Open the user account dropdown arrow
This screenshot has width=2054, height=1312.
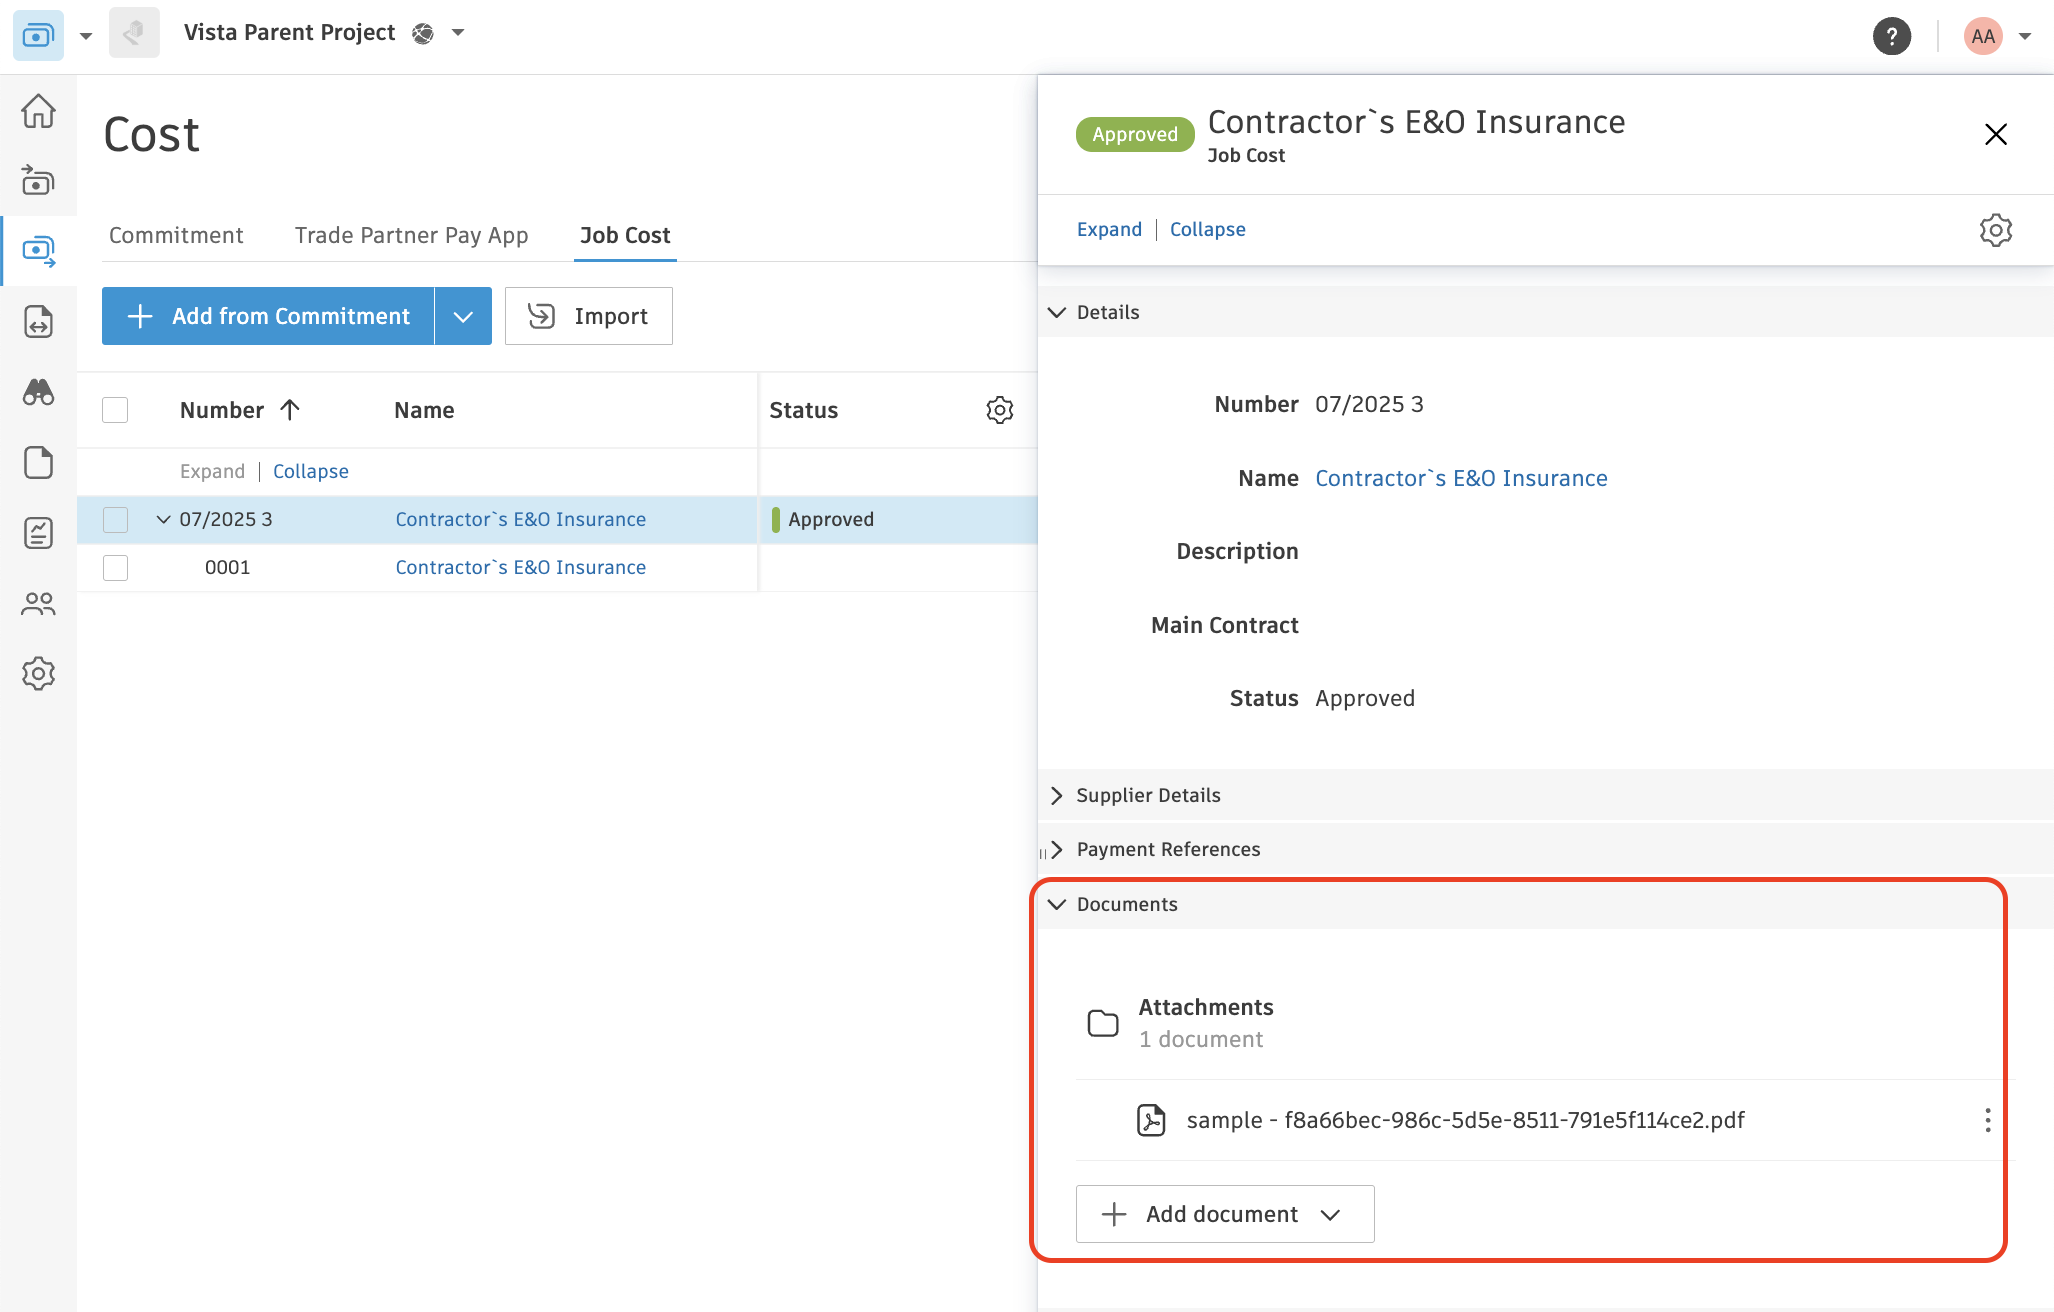pyautogui.click(x=2025, y=36)
